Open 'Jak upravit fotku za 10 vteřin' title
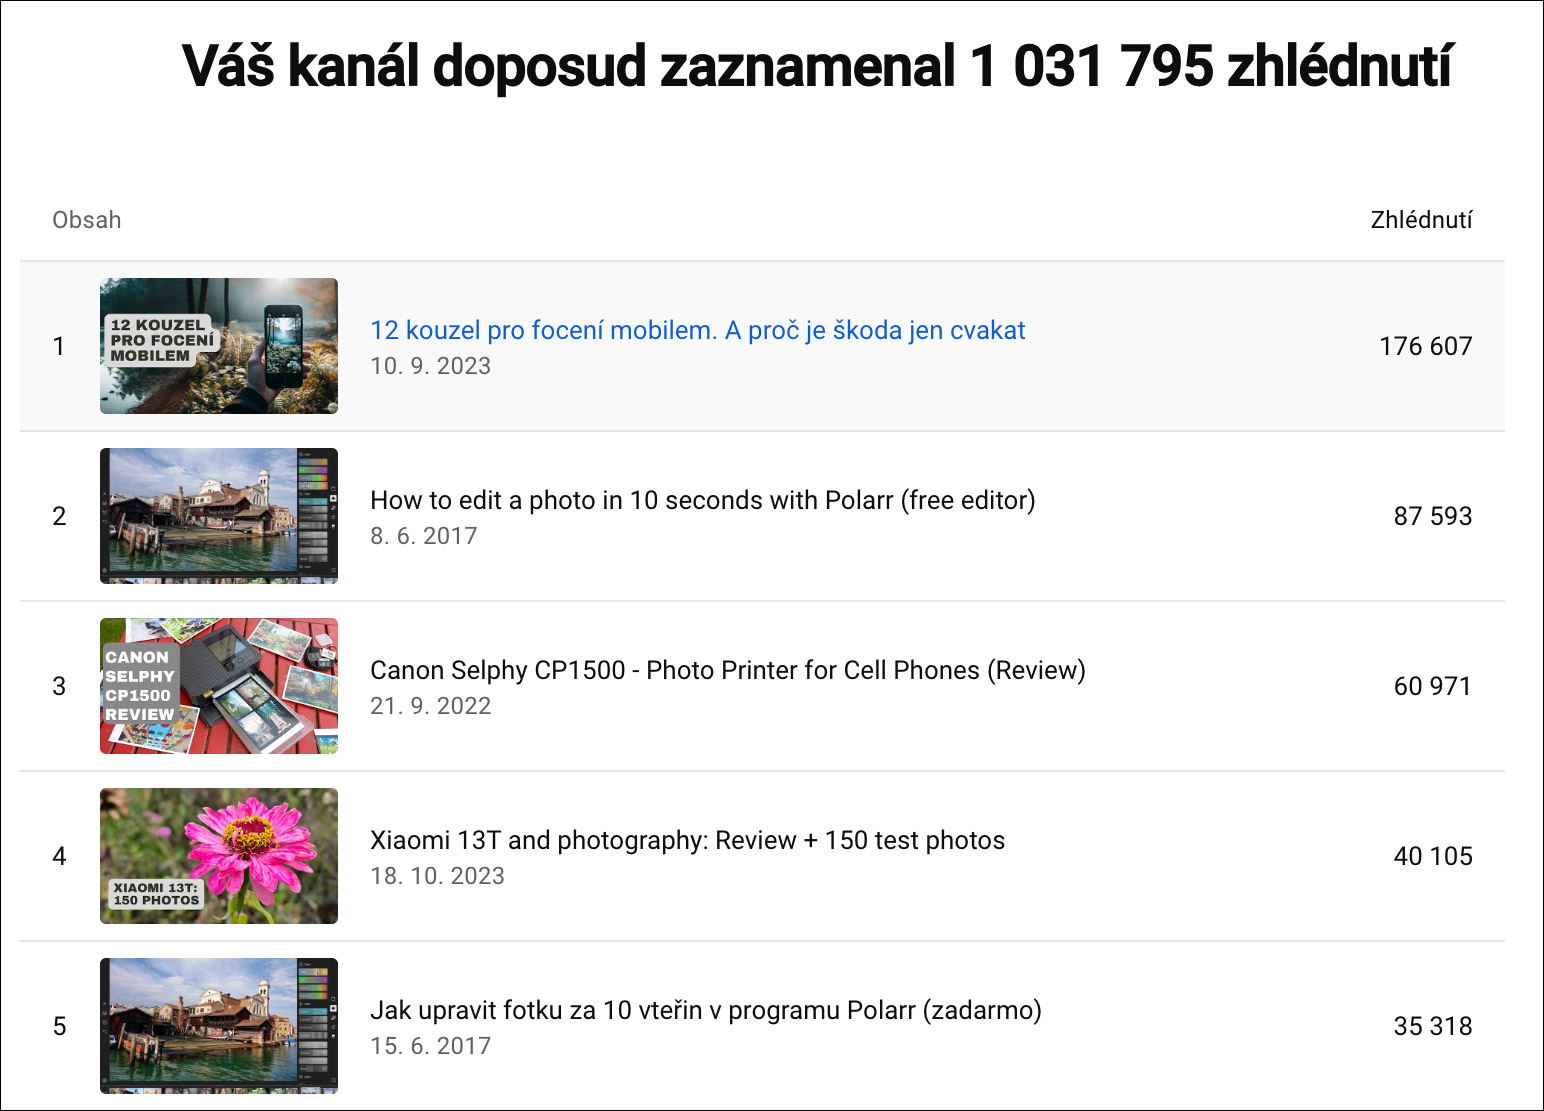1544x1111 pixels. (706, 1010)
